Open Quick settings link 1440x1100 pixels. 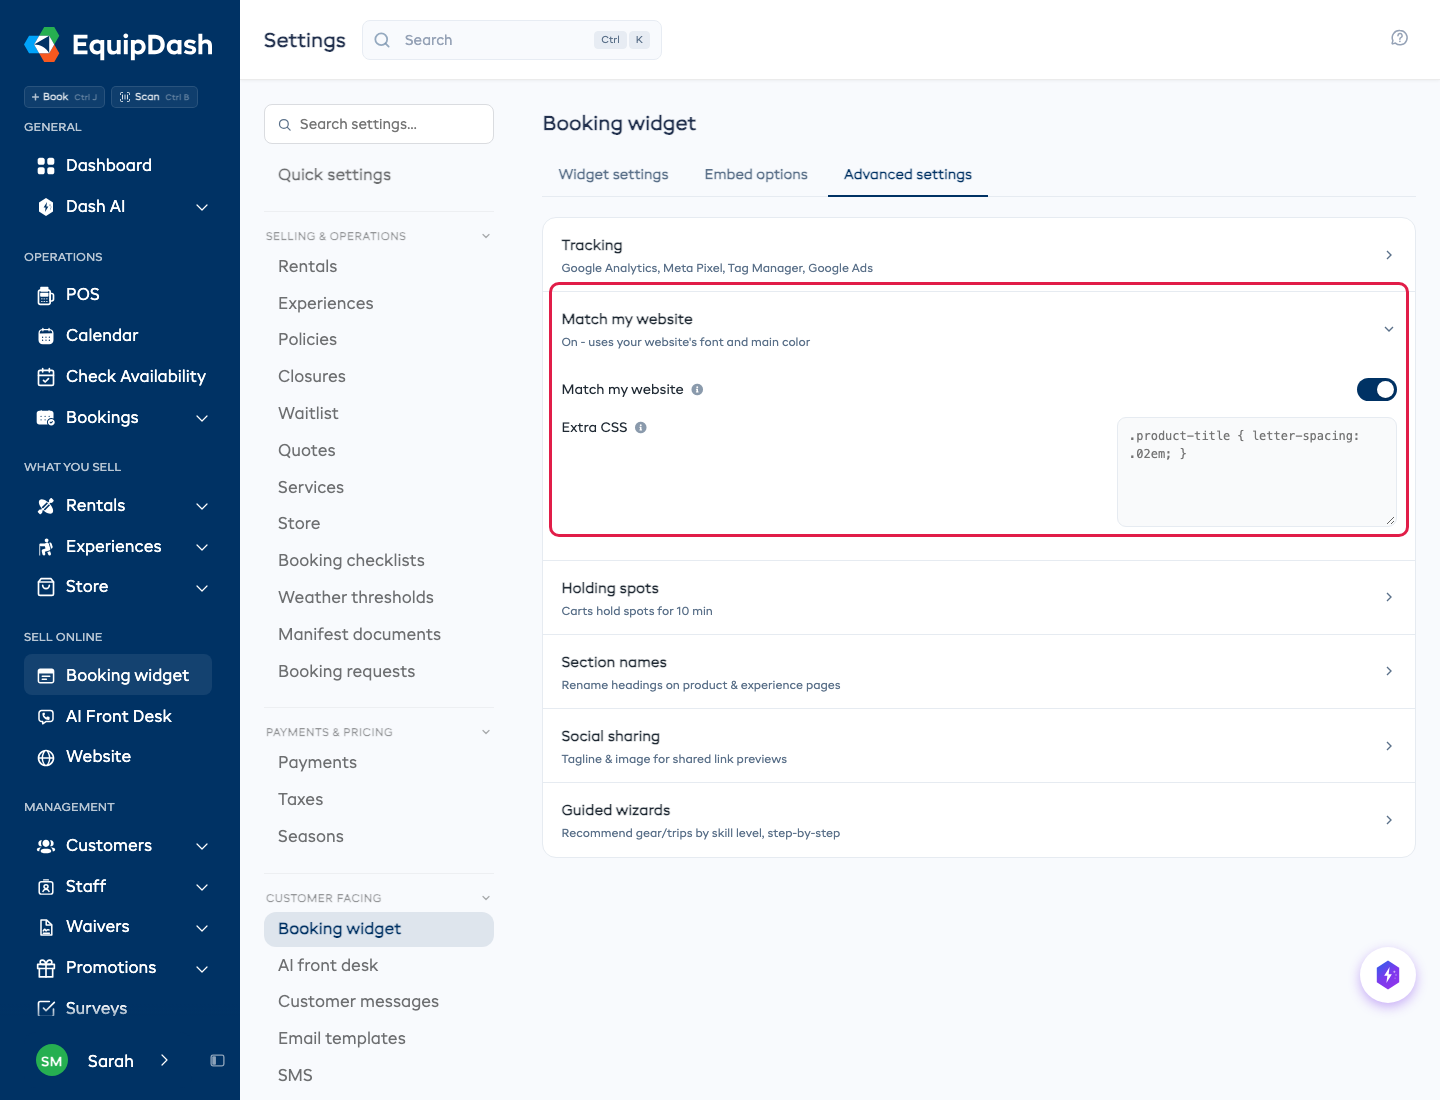coord(334,175)
